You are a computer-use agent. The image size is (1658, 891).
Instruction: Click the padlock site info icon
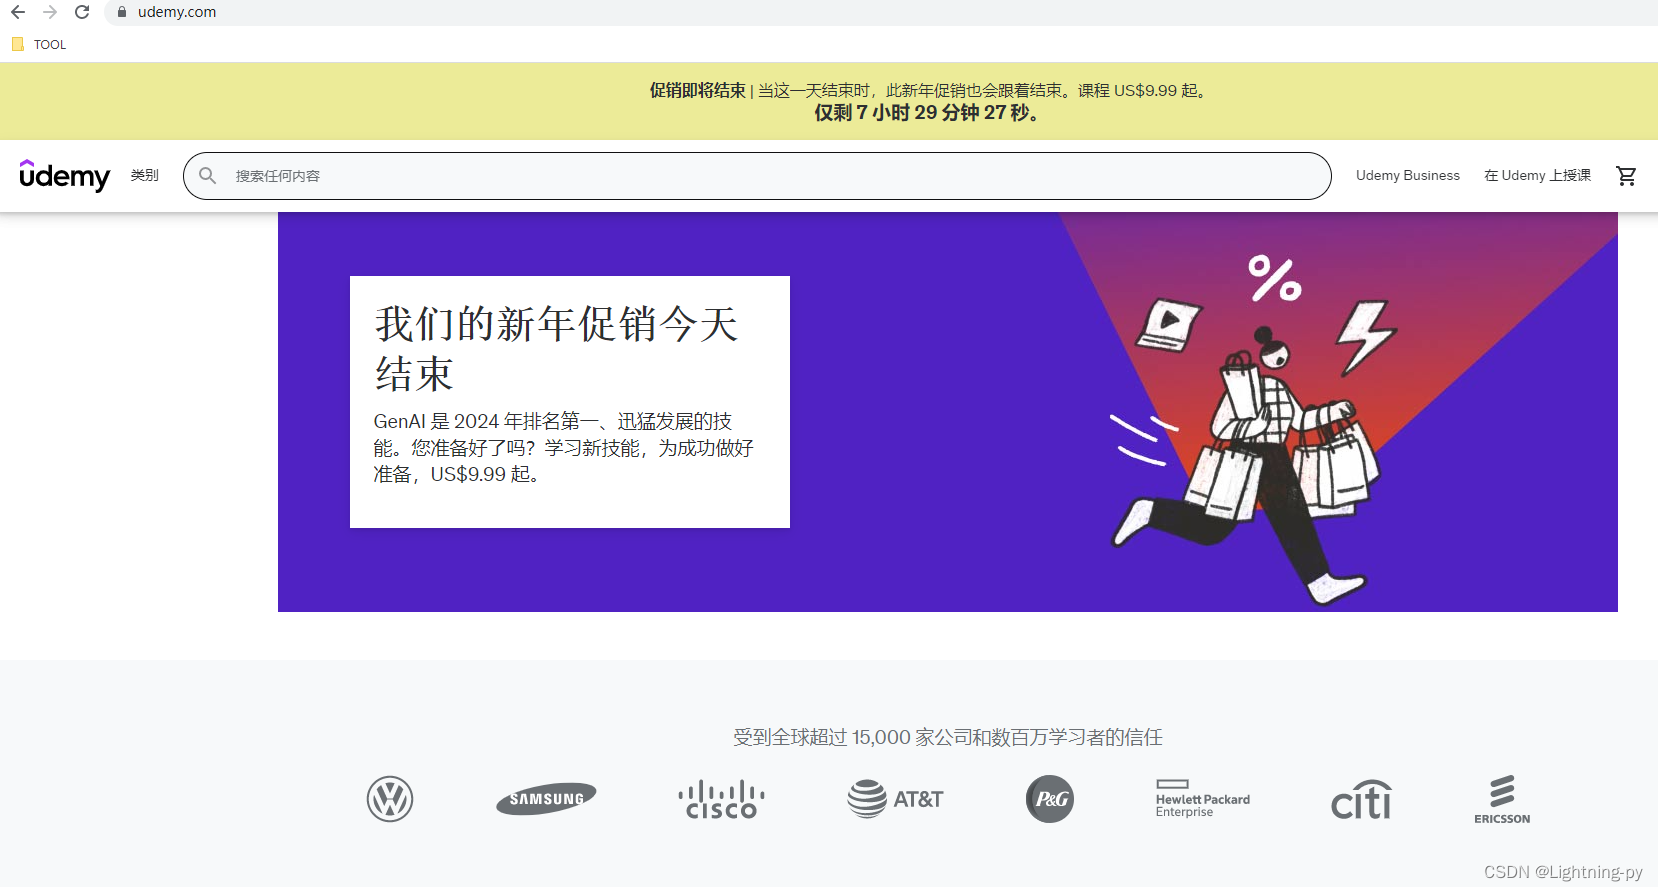pos(122,12)
